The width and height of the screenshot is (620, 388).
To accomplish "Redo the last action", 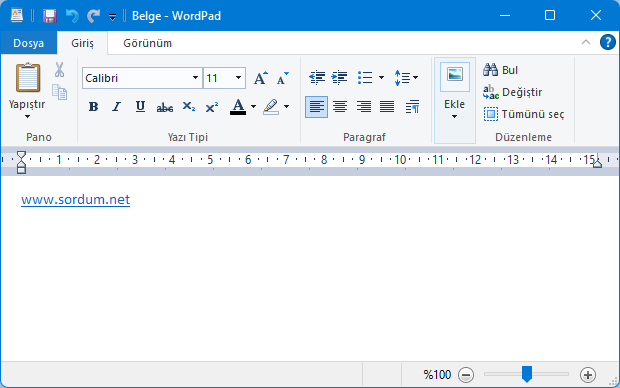I will click(93, 16).
